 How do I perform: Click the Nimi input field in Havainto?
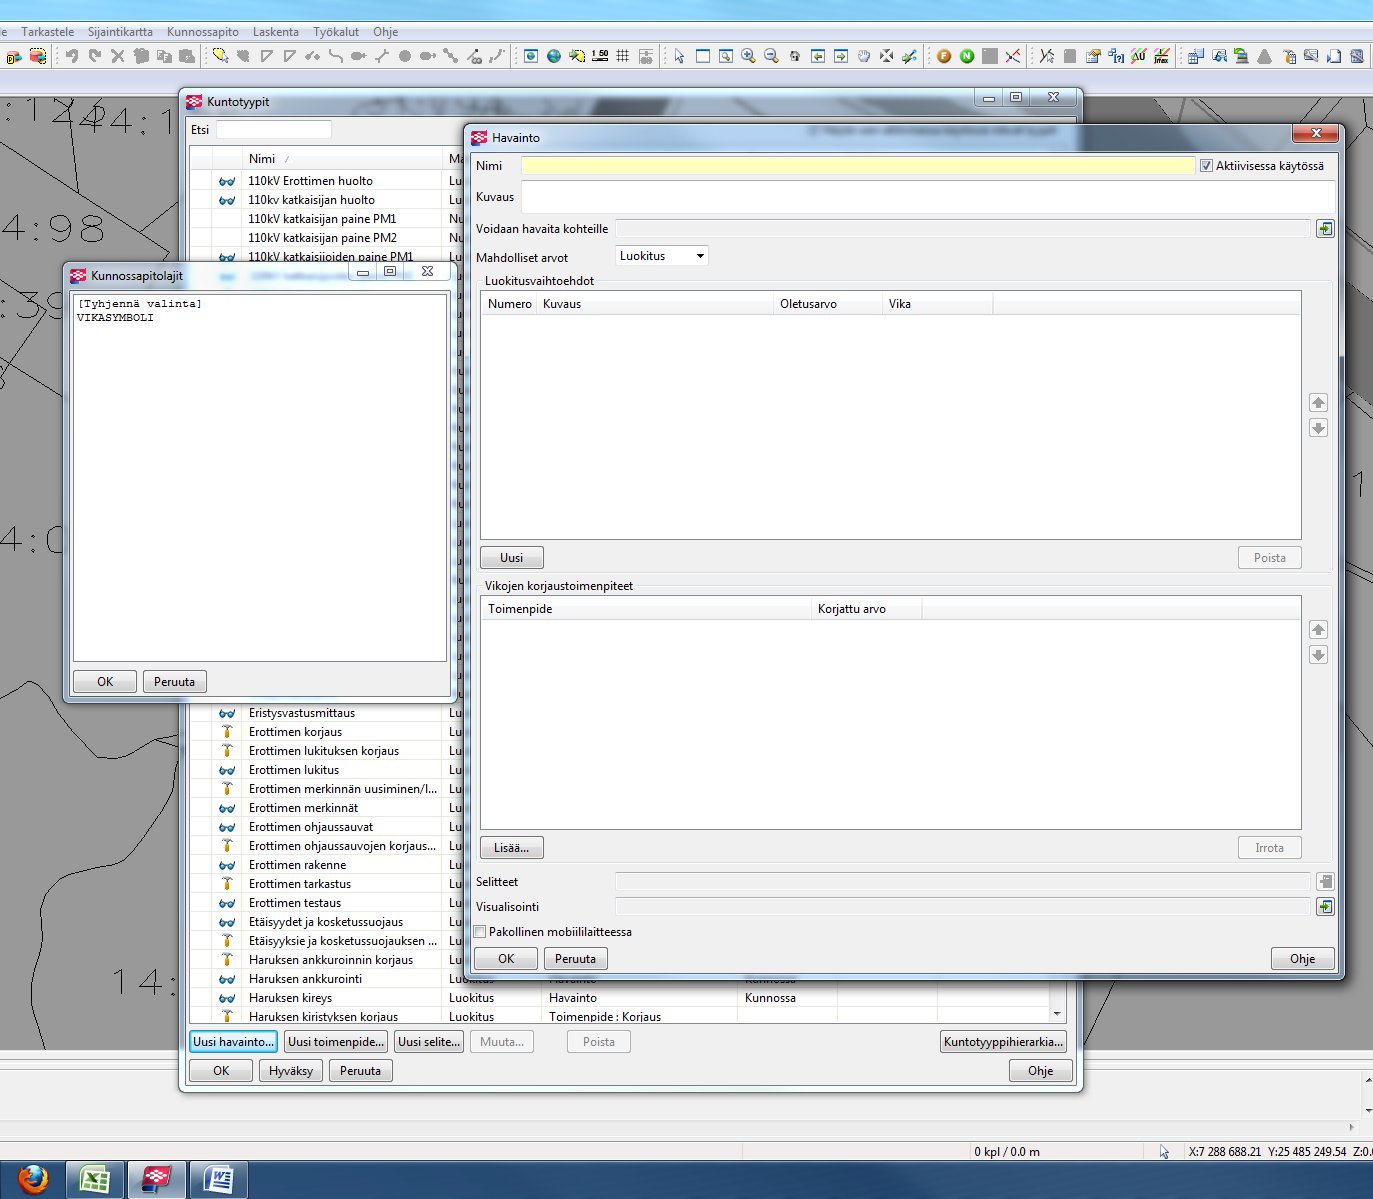pyautogui.click(x=858, y=166)
